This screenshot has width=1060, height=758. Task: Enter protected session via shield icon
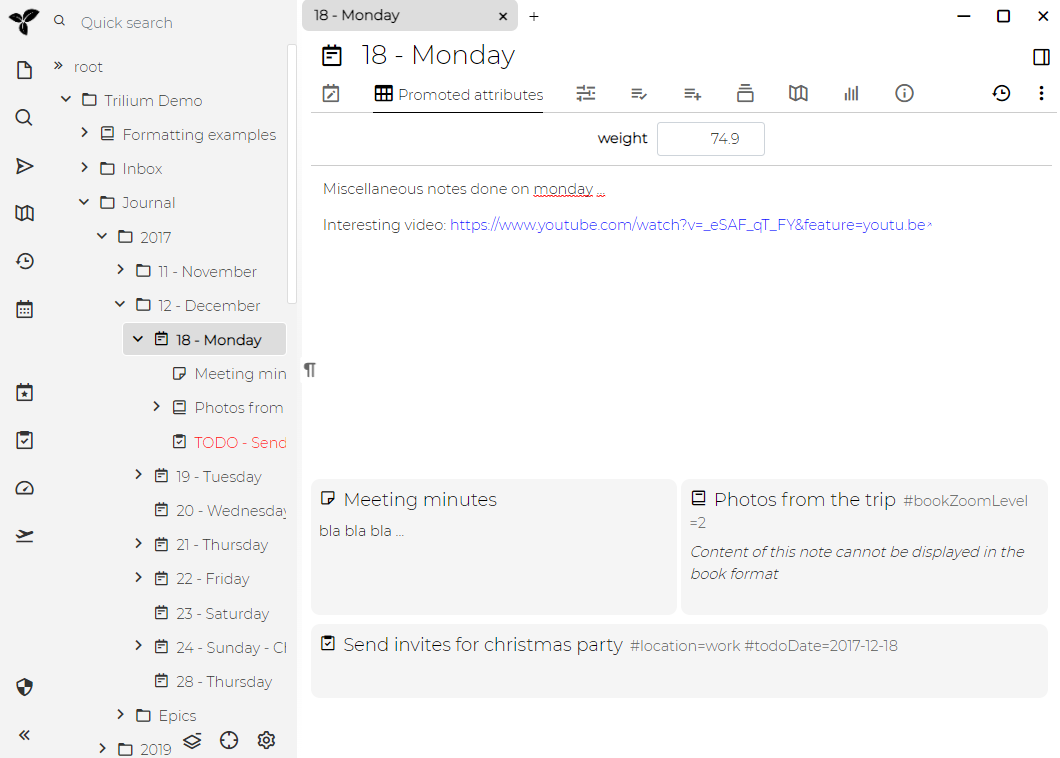click(24, 687)
